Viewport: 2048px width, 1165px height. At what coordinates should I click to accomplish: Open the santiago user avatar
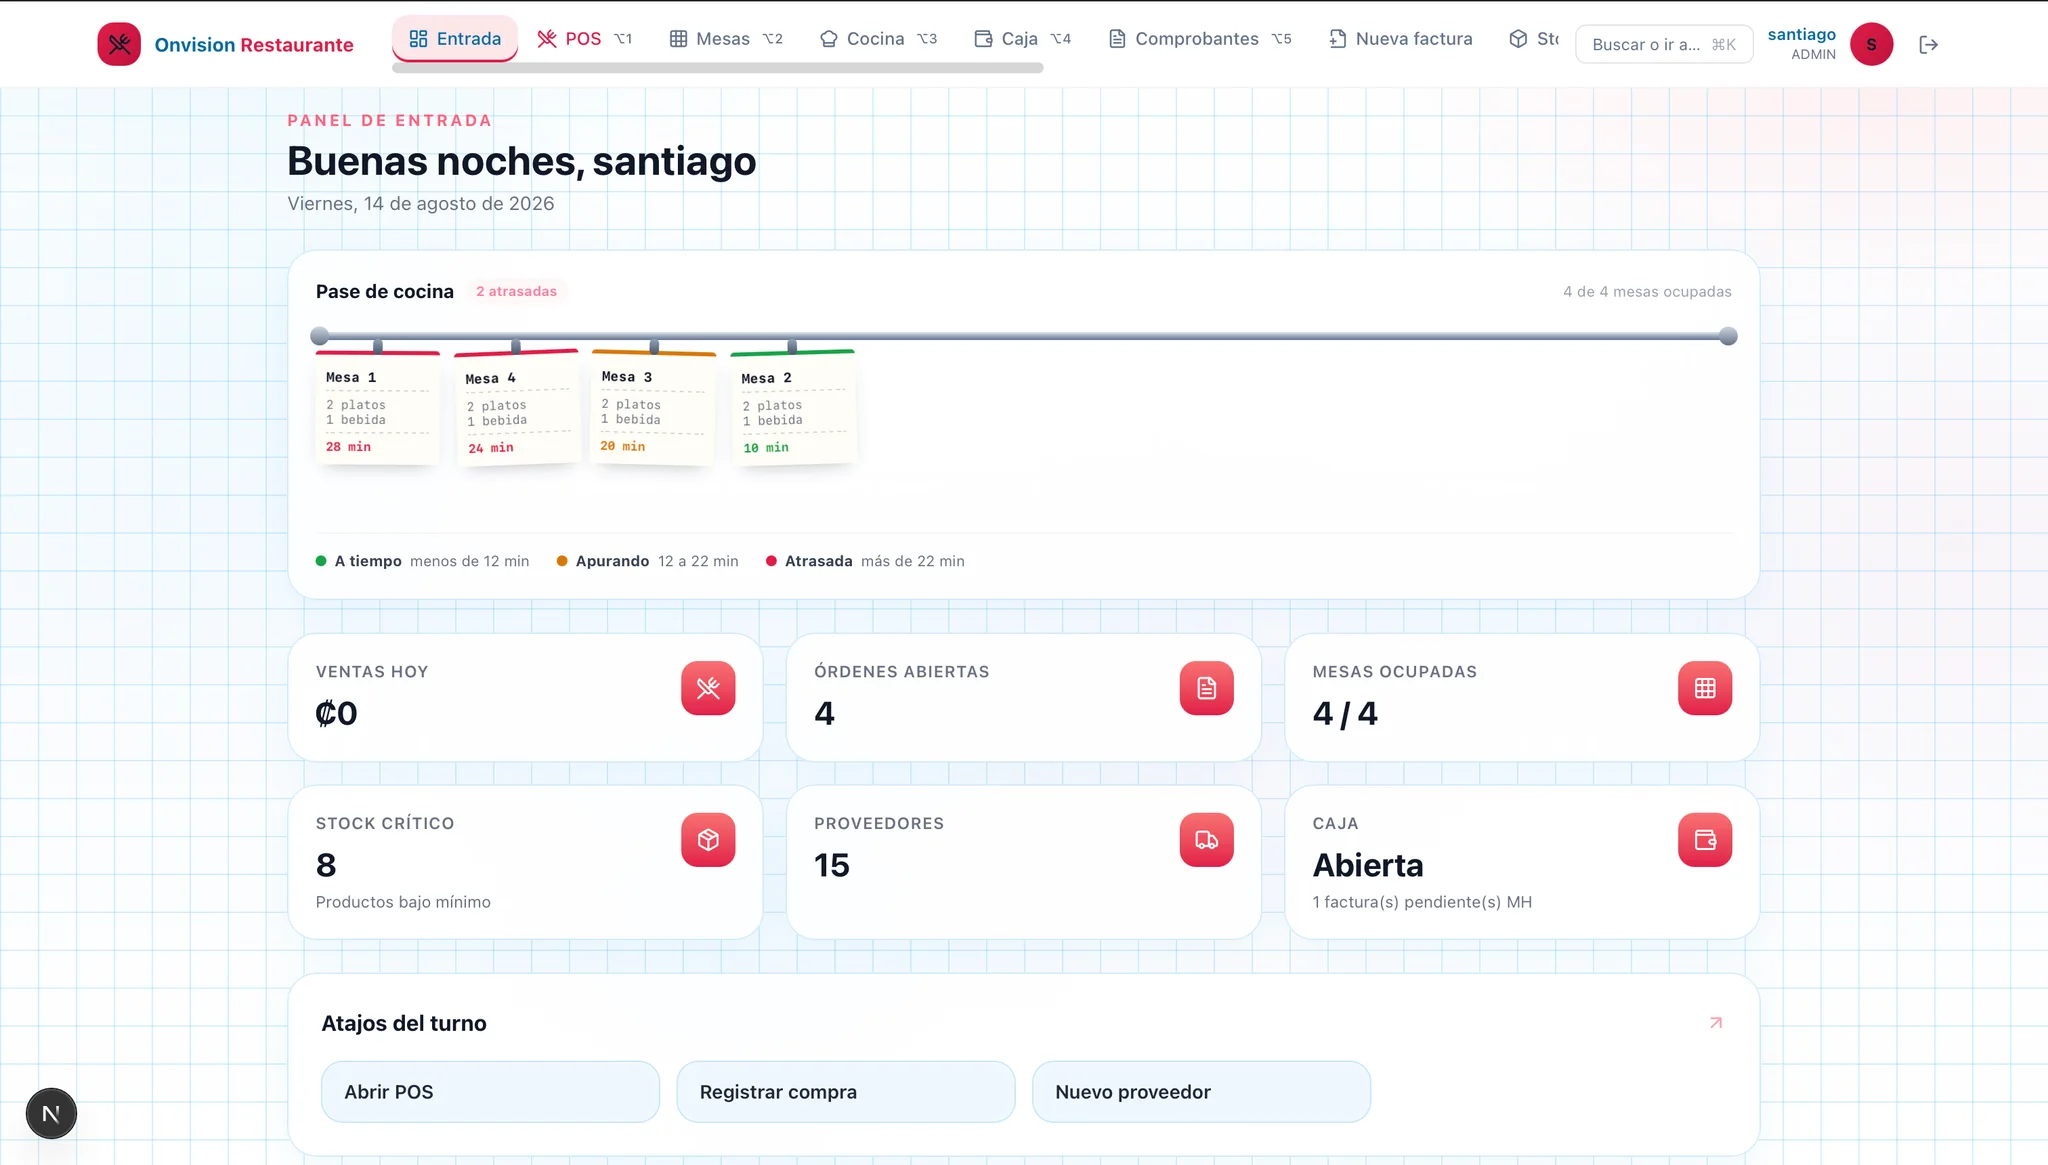(1871, 44)
